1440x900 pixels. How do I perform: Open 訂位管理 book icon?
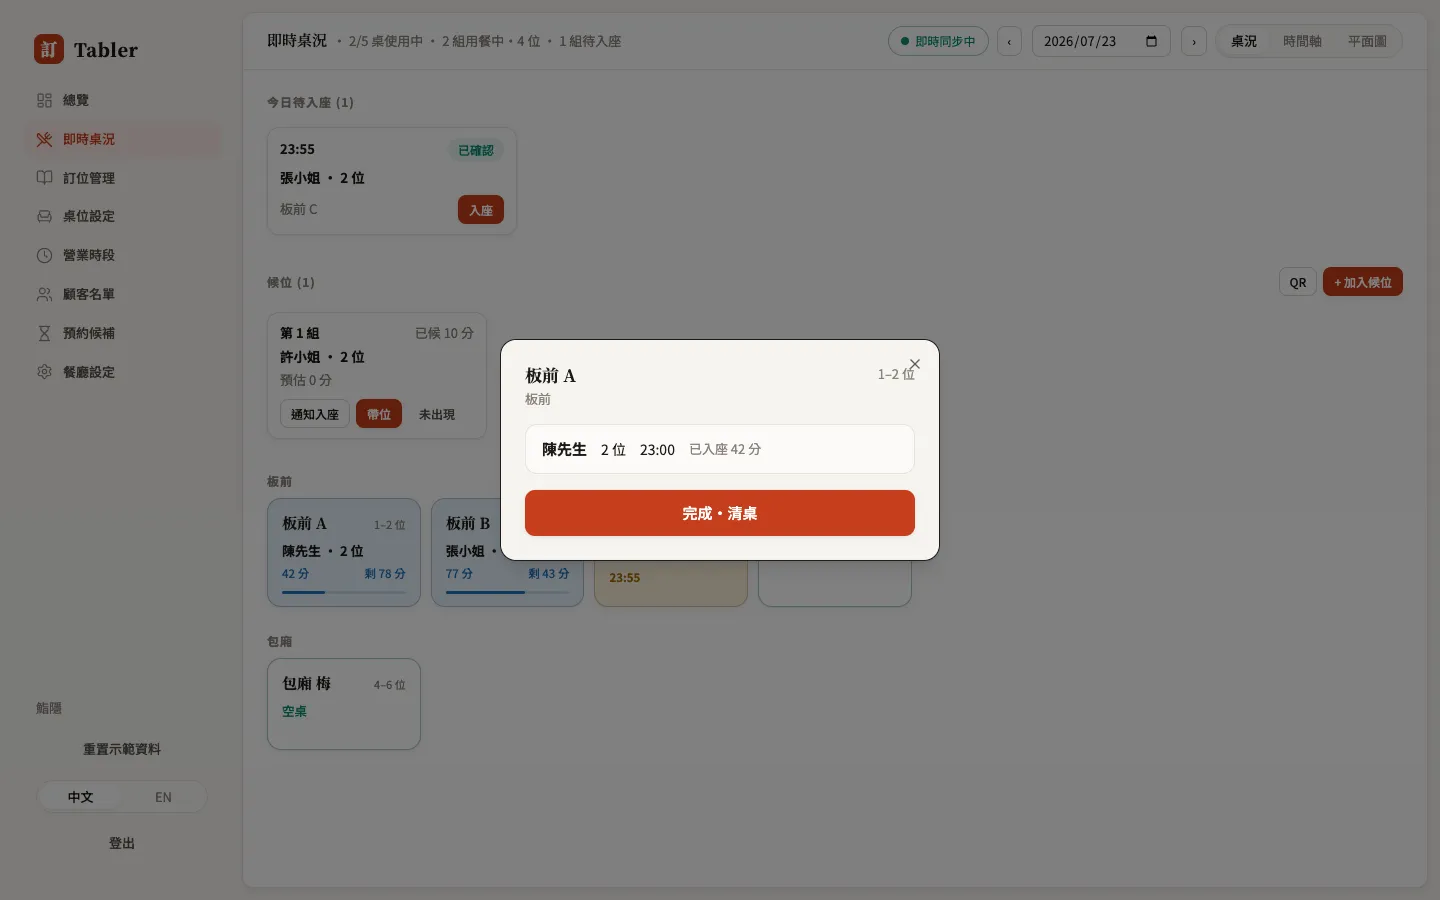point(44,178)
